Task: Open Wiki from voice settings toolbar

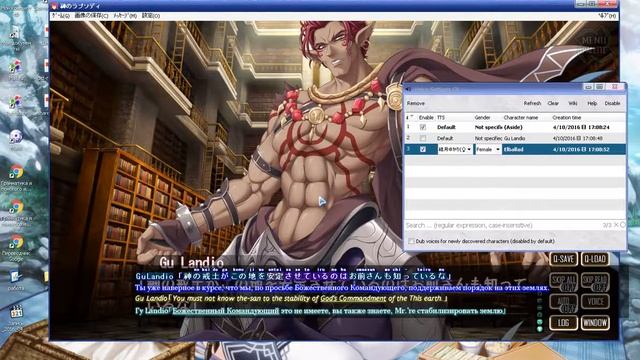Action: click(x=573, y=104)
